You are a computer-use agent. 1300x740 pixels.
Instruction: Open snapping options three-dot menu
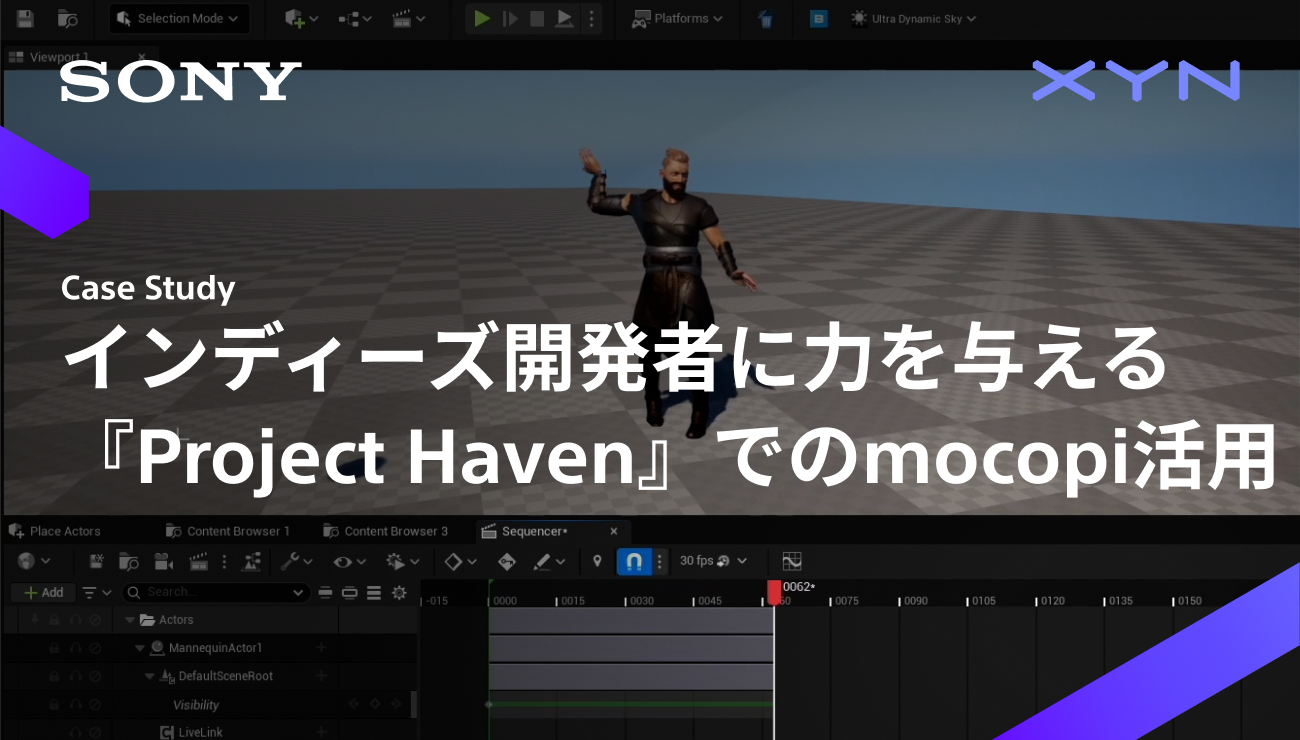659,562
